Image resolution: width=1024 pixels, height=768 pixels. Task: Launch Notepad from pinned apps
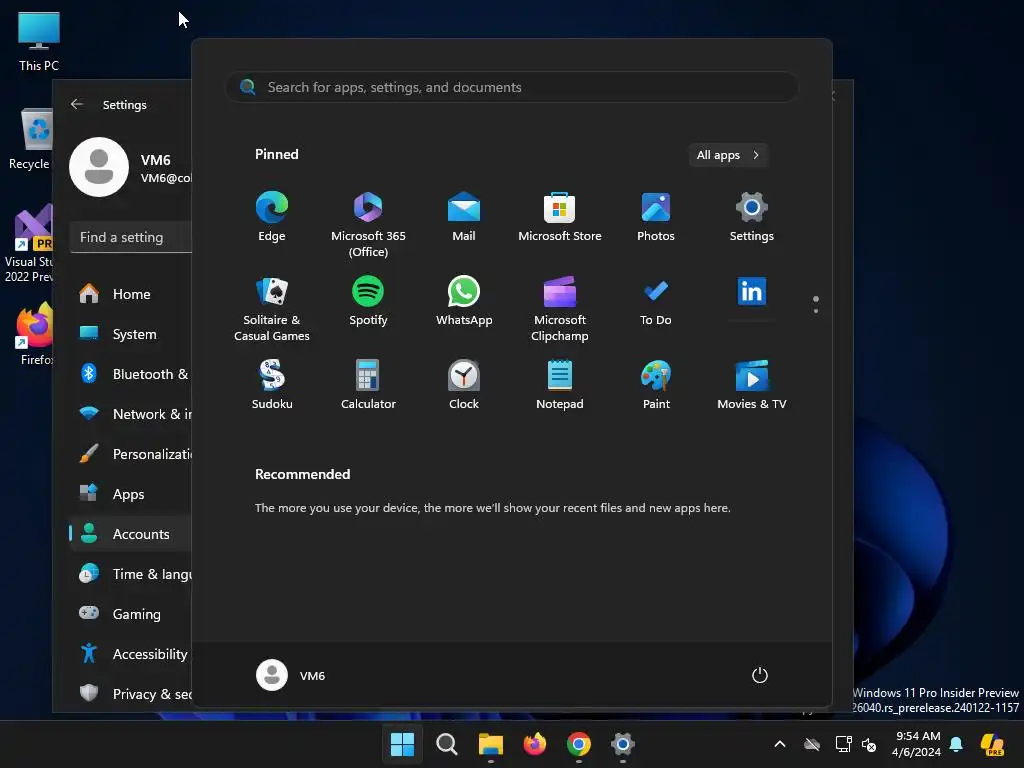point(560,385)
